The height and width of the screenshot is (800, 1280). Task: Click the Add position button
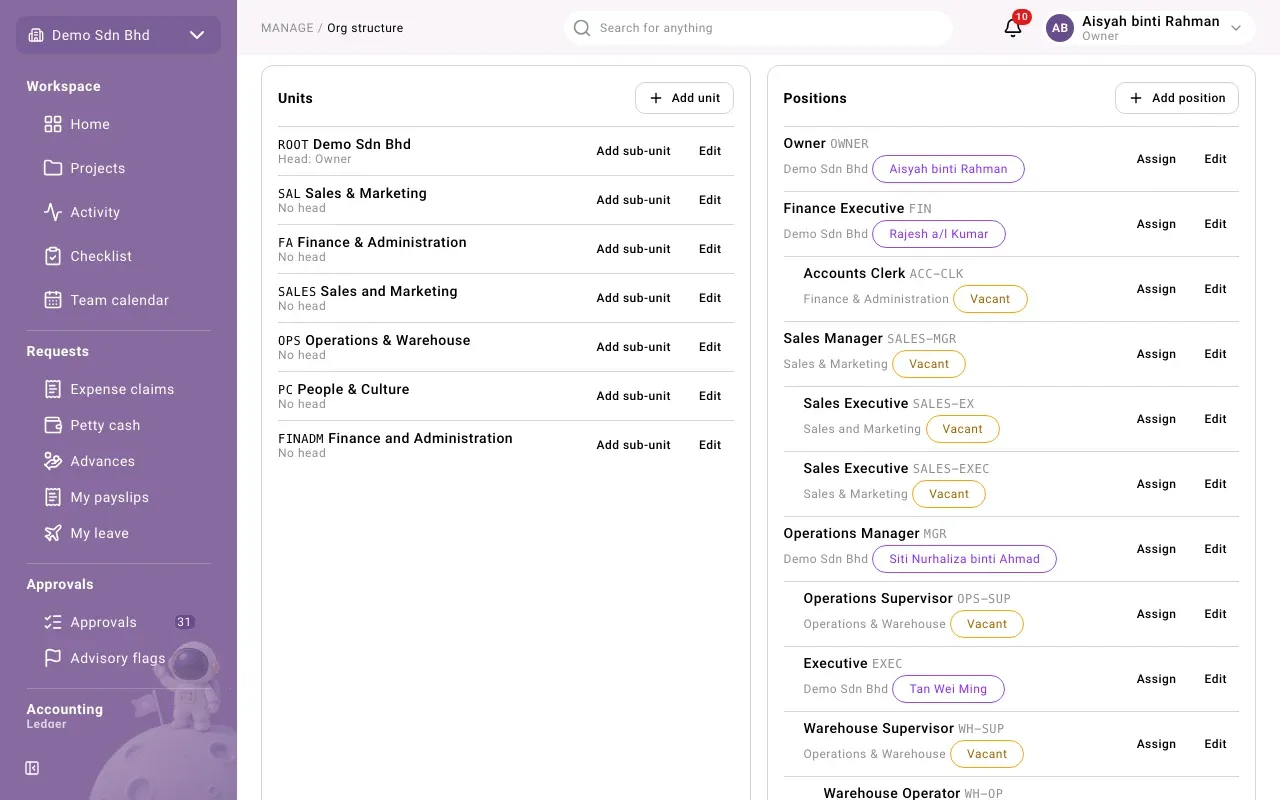(1177, 98)
